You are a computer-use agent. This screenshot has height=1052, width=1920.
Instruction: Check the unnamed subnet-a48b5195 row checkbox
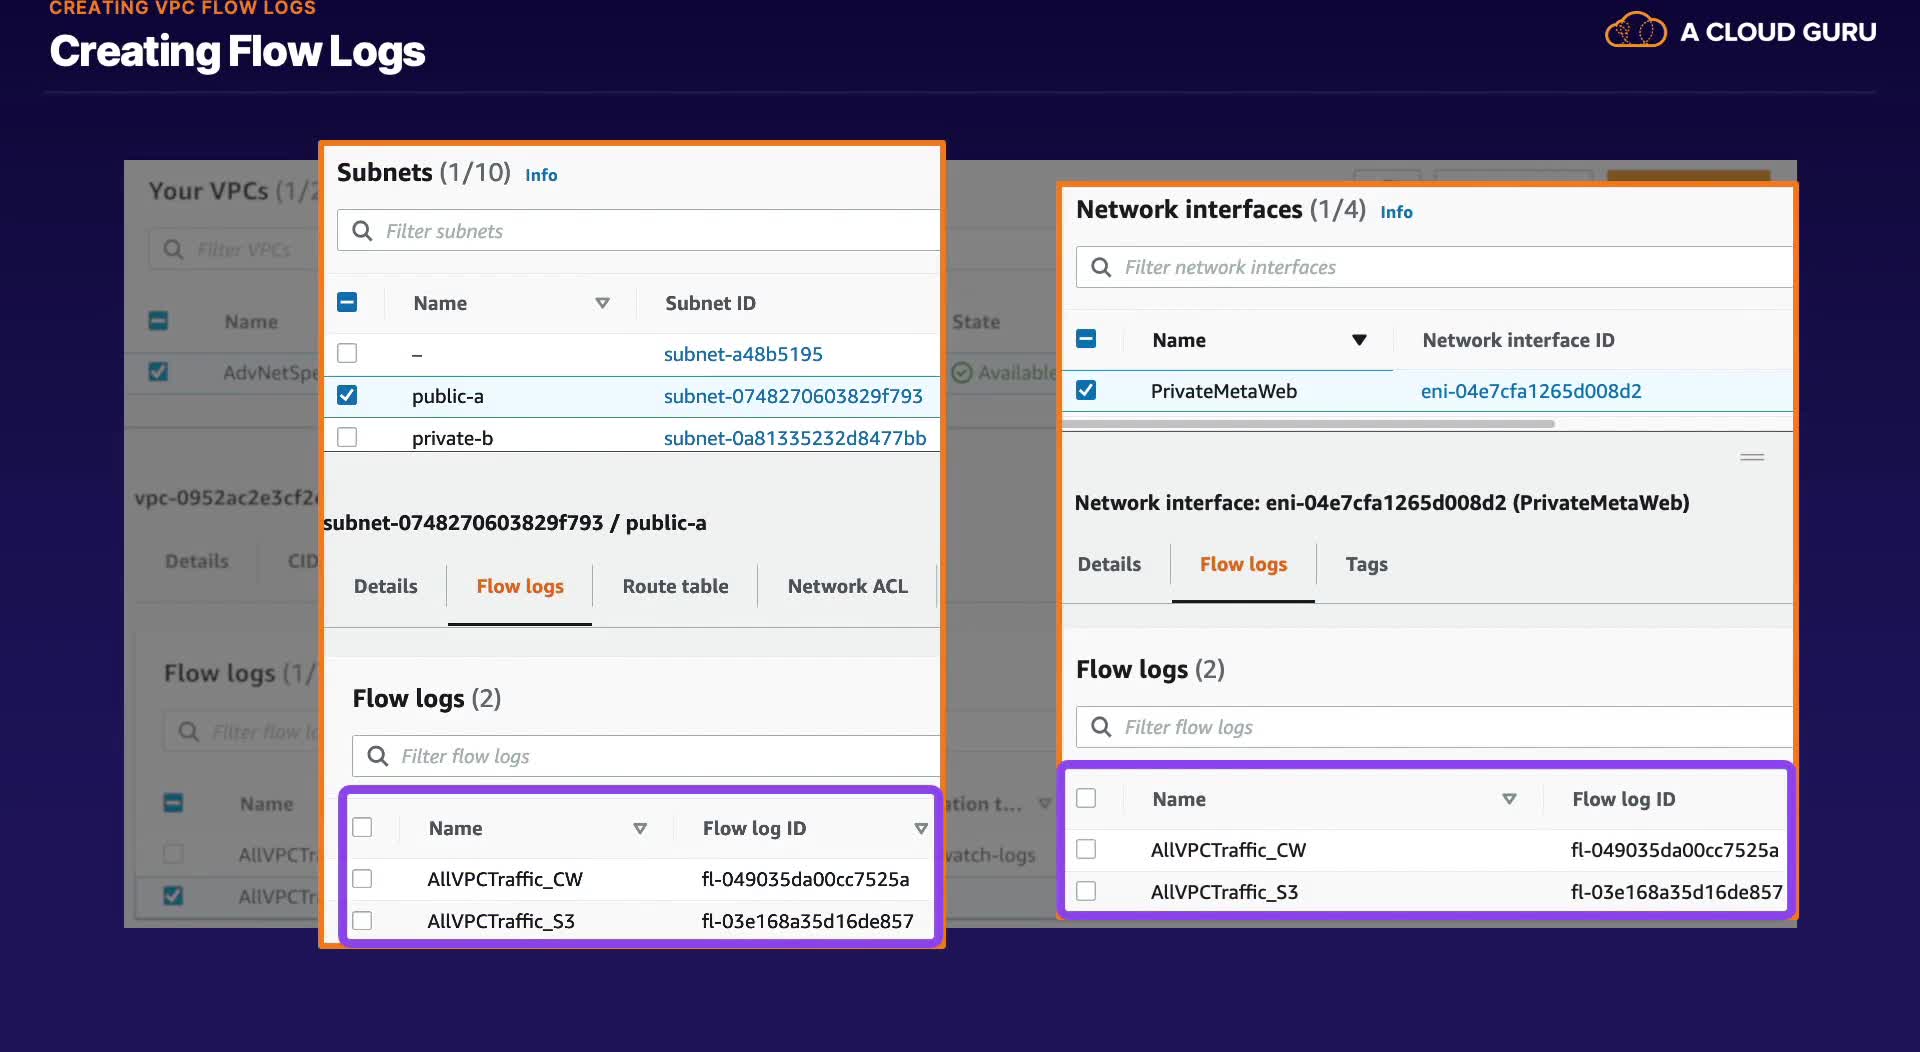coord(347,353)
